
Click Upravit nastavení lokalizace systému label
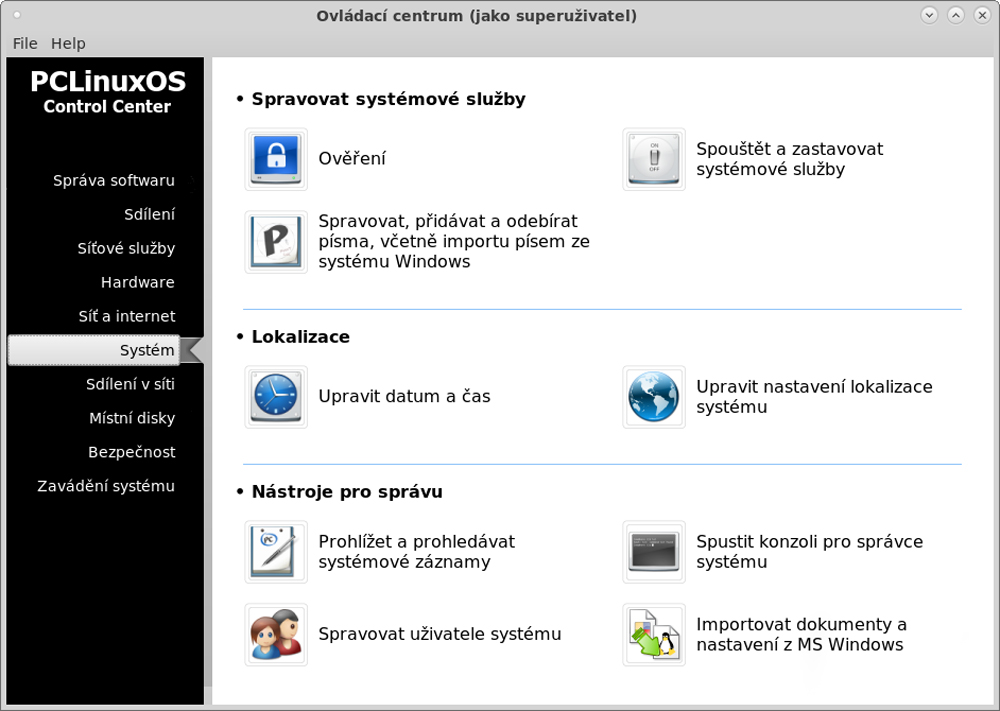[814, 397]
